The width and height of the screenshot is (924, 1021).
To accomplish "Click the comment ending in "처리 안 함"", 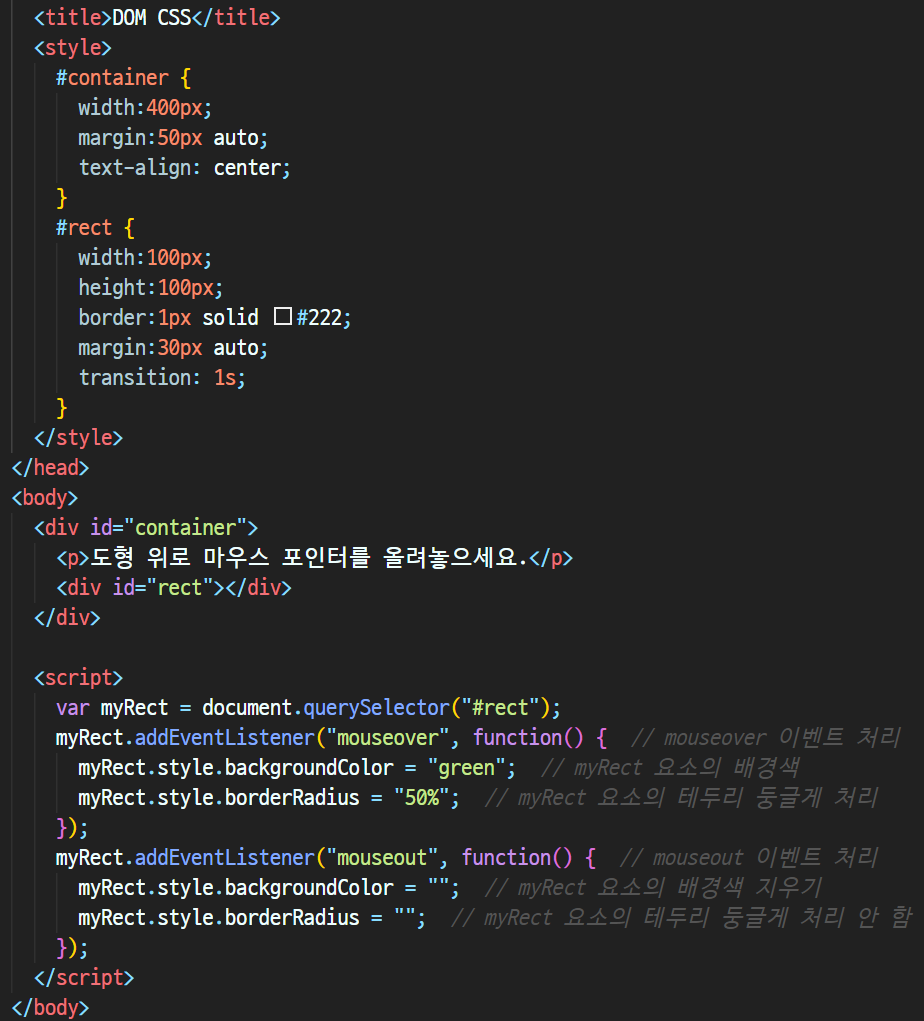I will (681, 917).
